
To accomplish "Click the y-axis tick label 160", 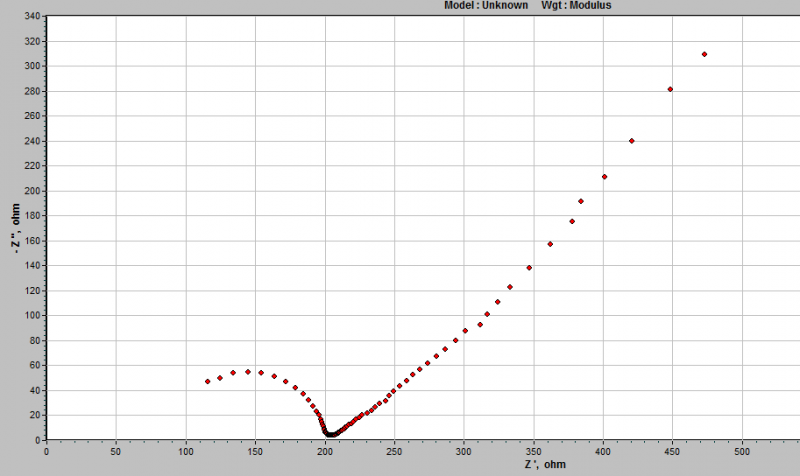I will 32,241.
